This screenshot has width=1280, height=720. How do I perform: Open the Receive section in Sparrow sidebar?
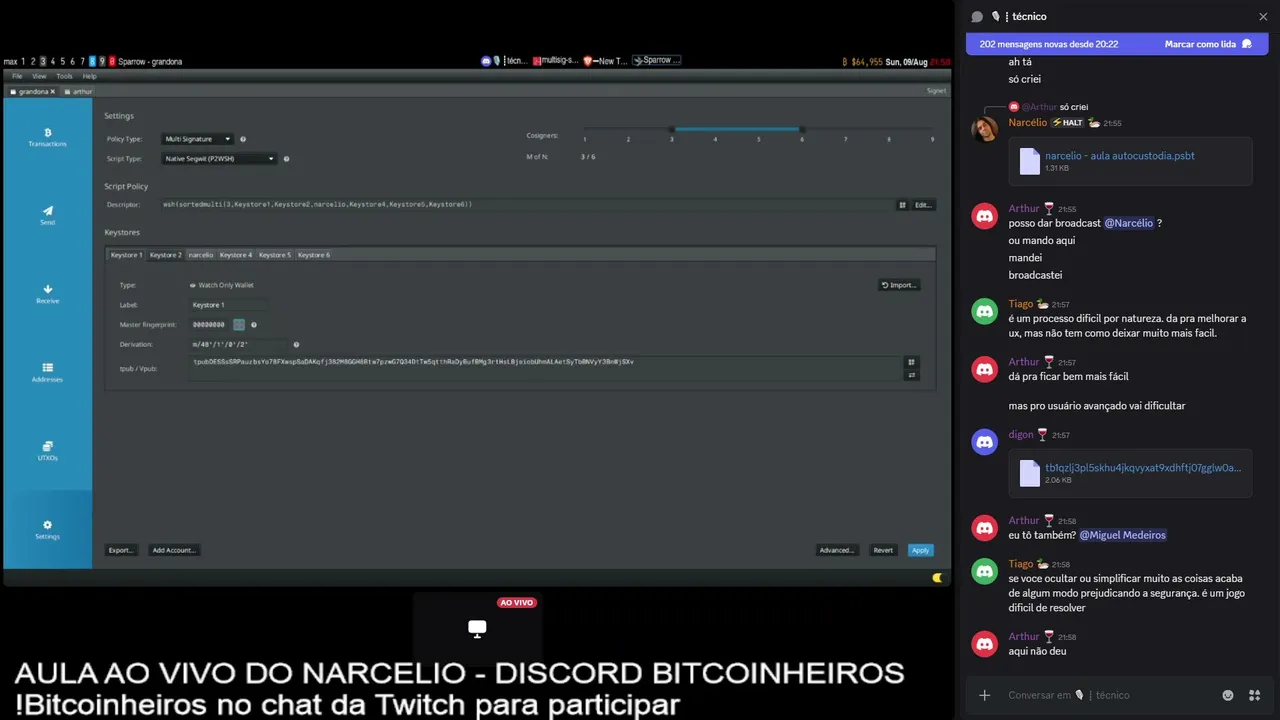coord(47,294)
